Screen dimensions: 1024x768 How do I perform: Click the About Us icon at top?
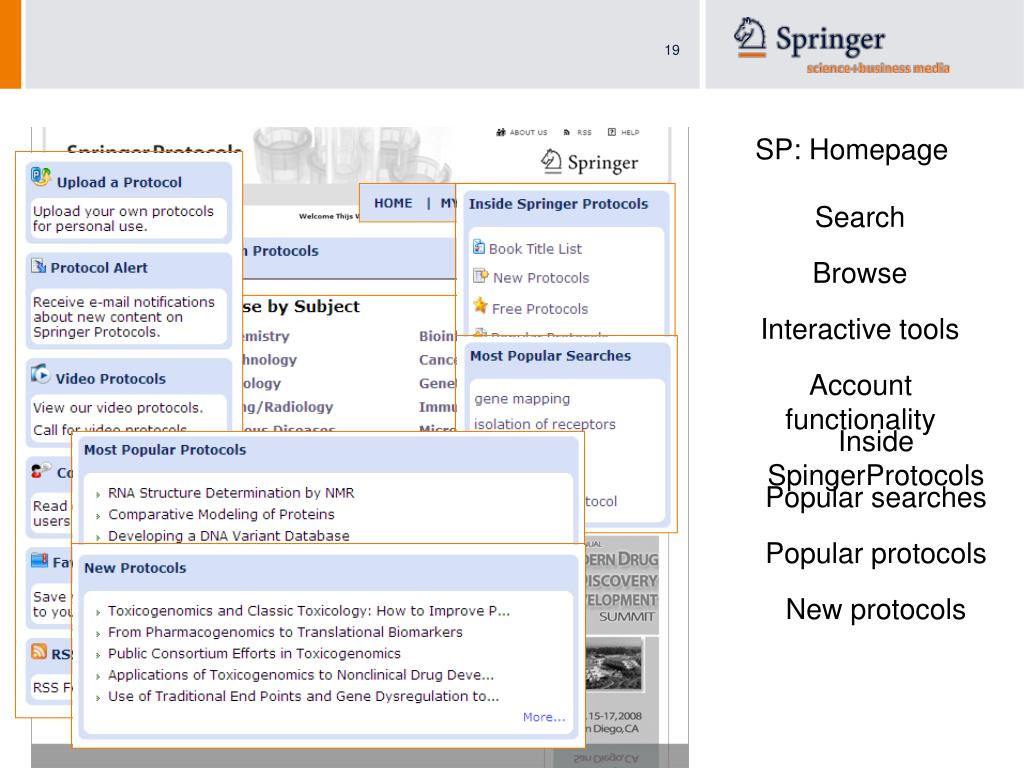click(x=501, y=132)
